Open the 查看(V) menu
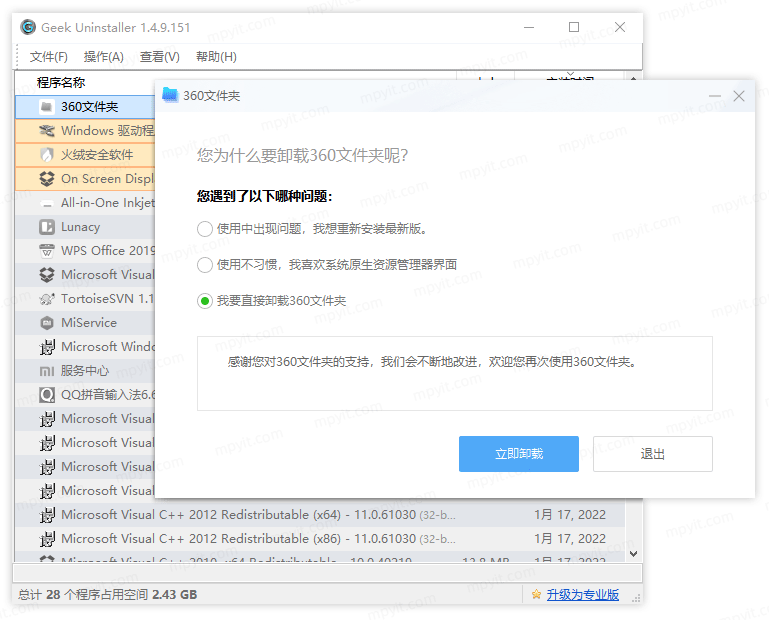Viewport: 769px width, 620px height. click(x=159, y=57)
